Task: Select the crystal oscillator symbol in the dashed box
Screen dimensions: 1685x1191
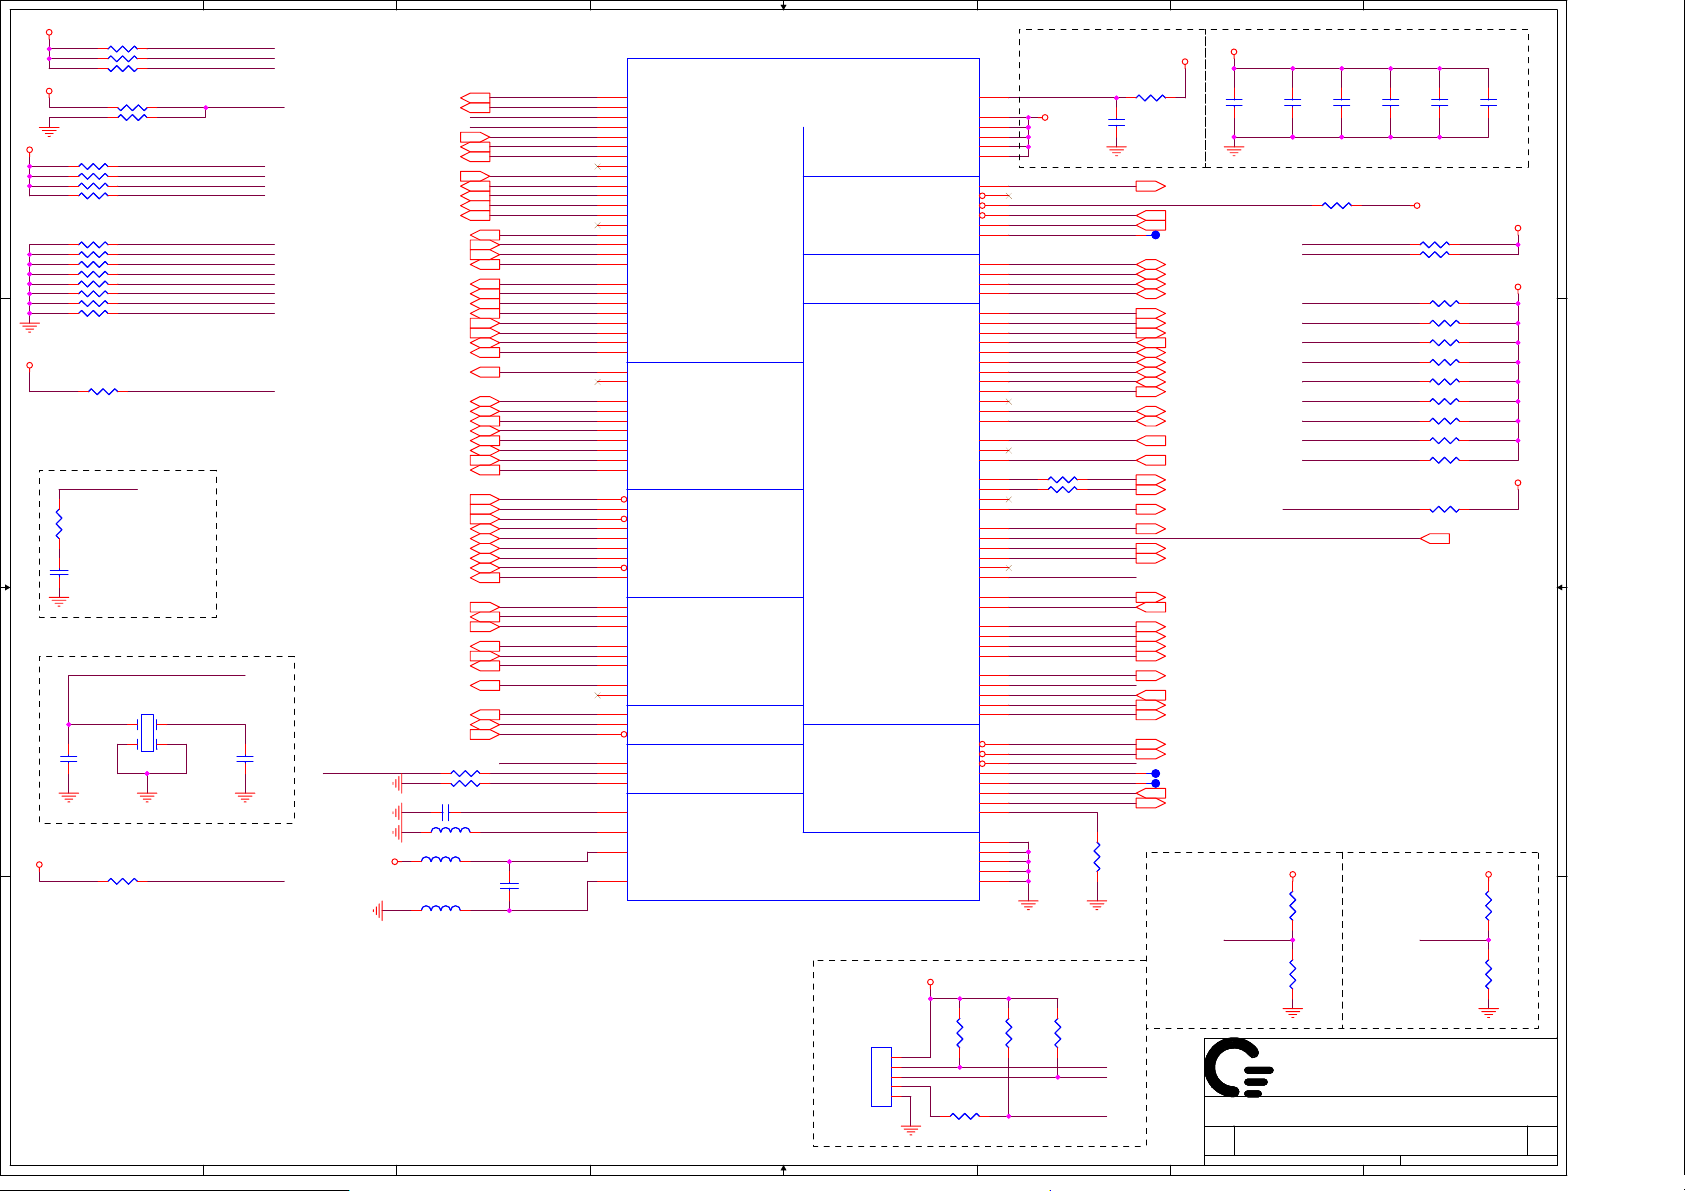Action: pos(147,732)
